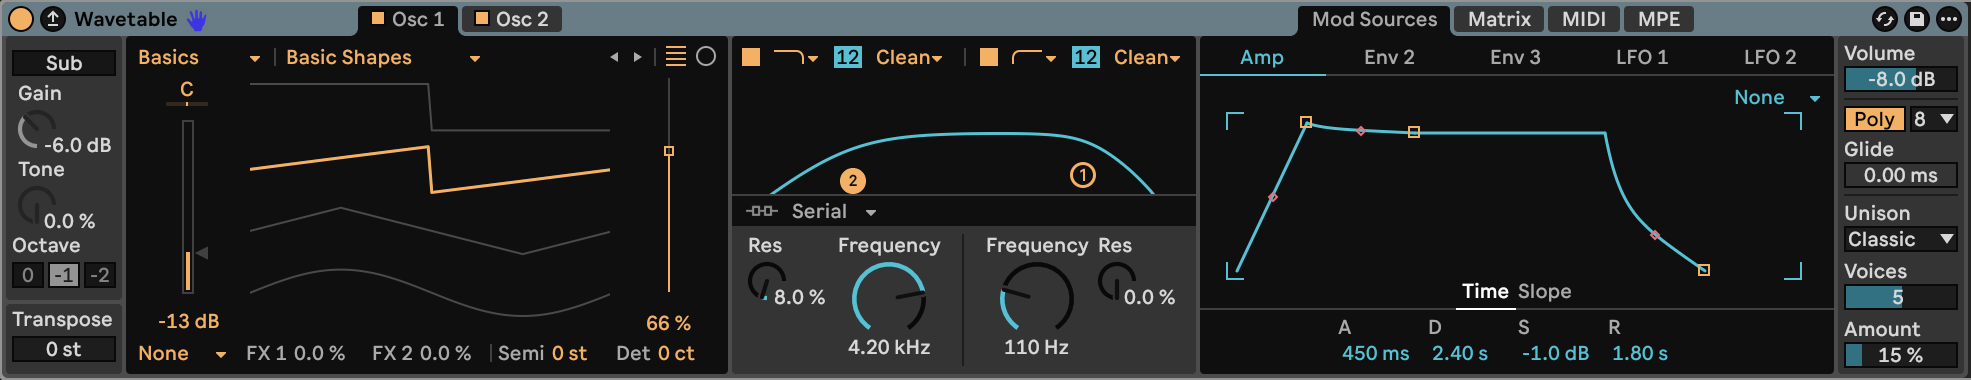Toggle the Wavetable device activator button
Viewport: 1971px width, 380px height.
(x=20, y=19)
